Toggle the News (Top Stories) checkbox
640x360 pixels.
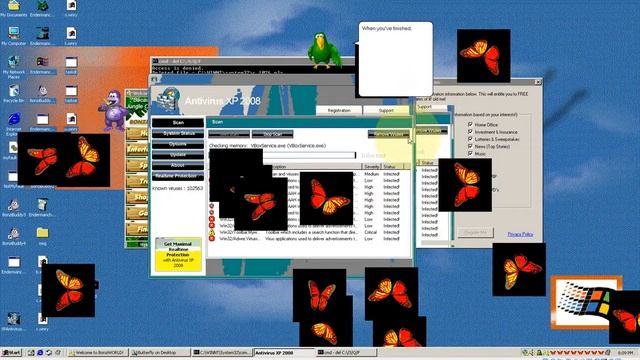470,146
